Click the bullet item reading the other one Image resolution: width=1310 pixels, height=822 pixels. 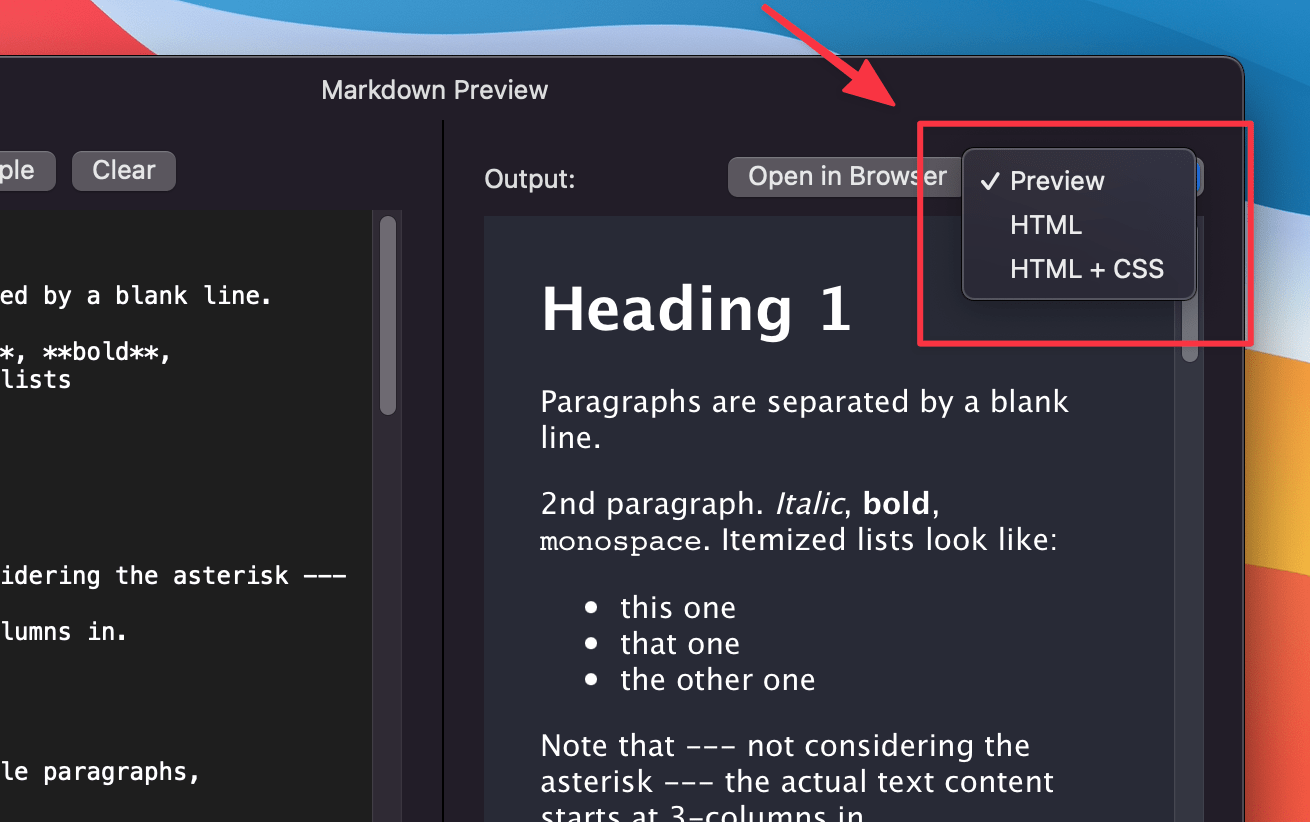[717, 679]
